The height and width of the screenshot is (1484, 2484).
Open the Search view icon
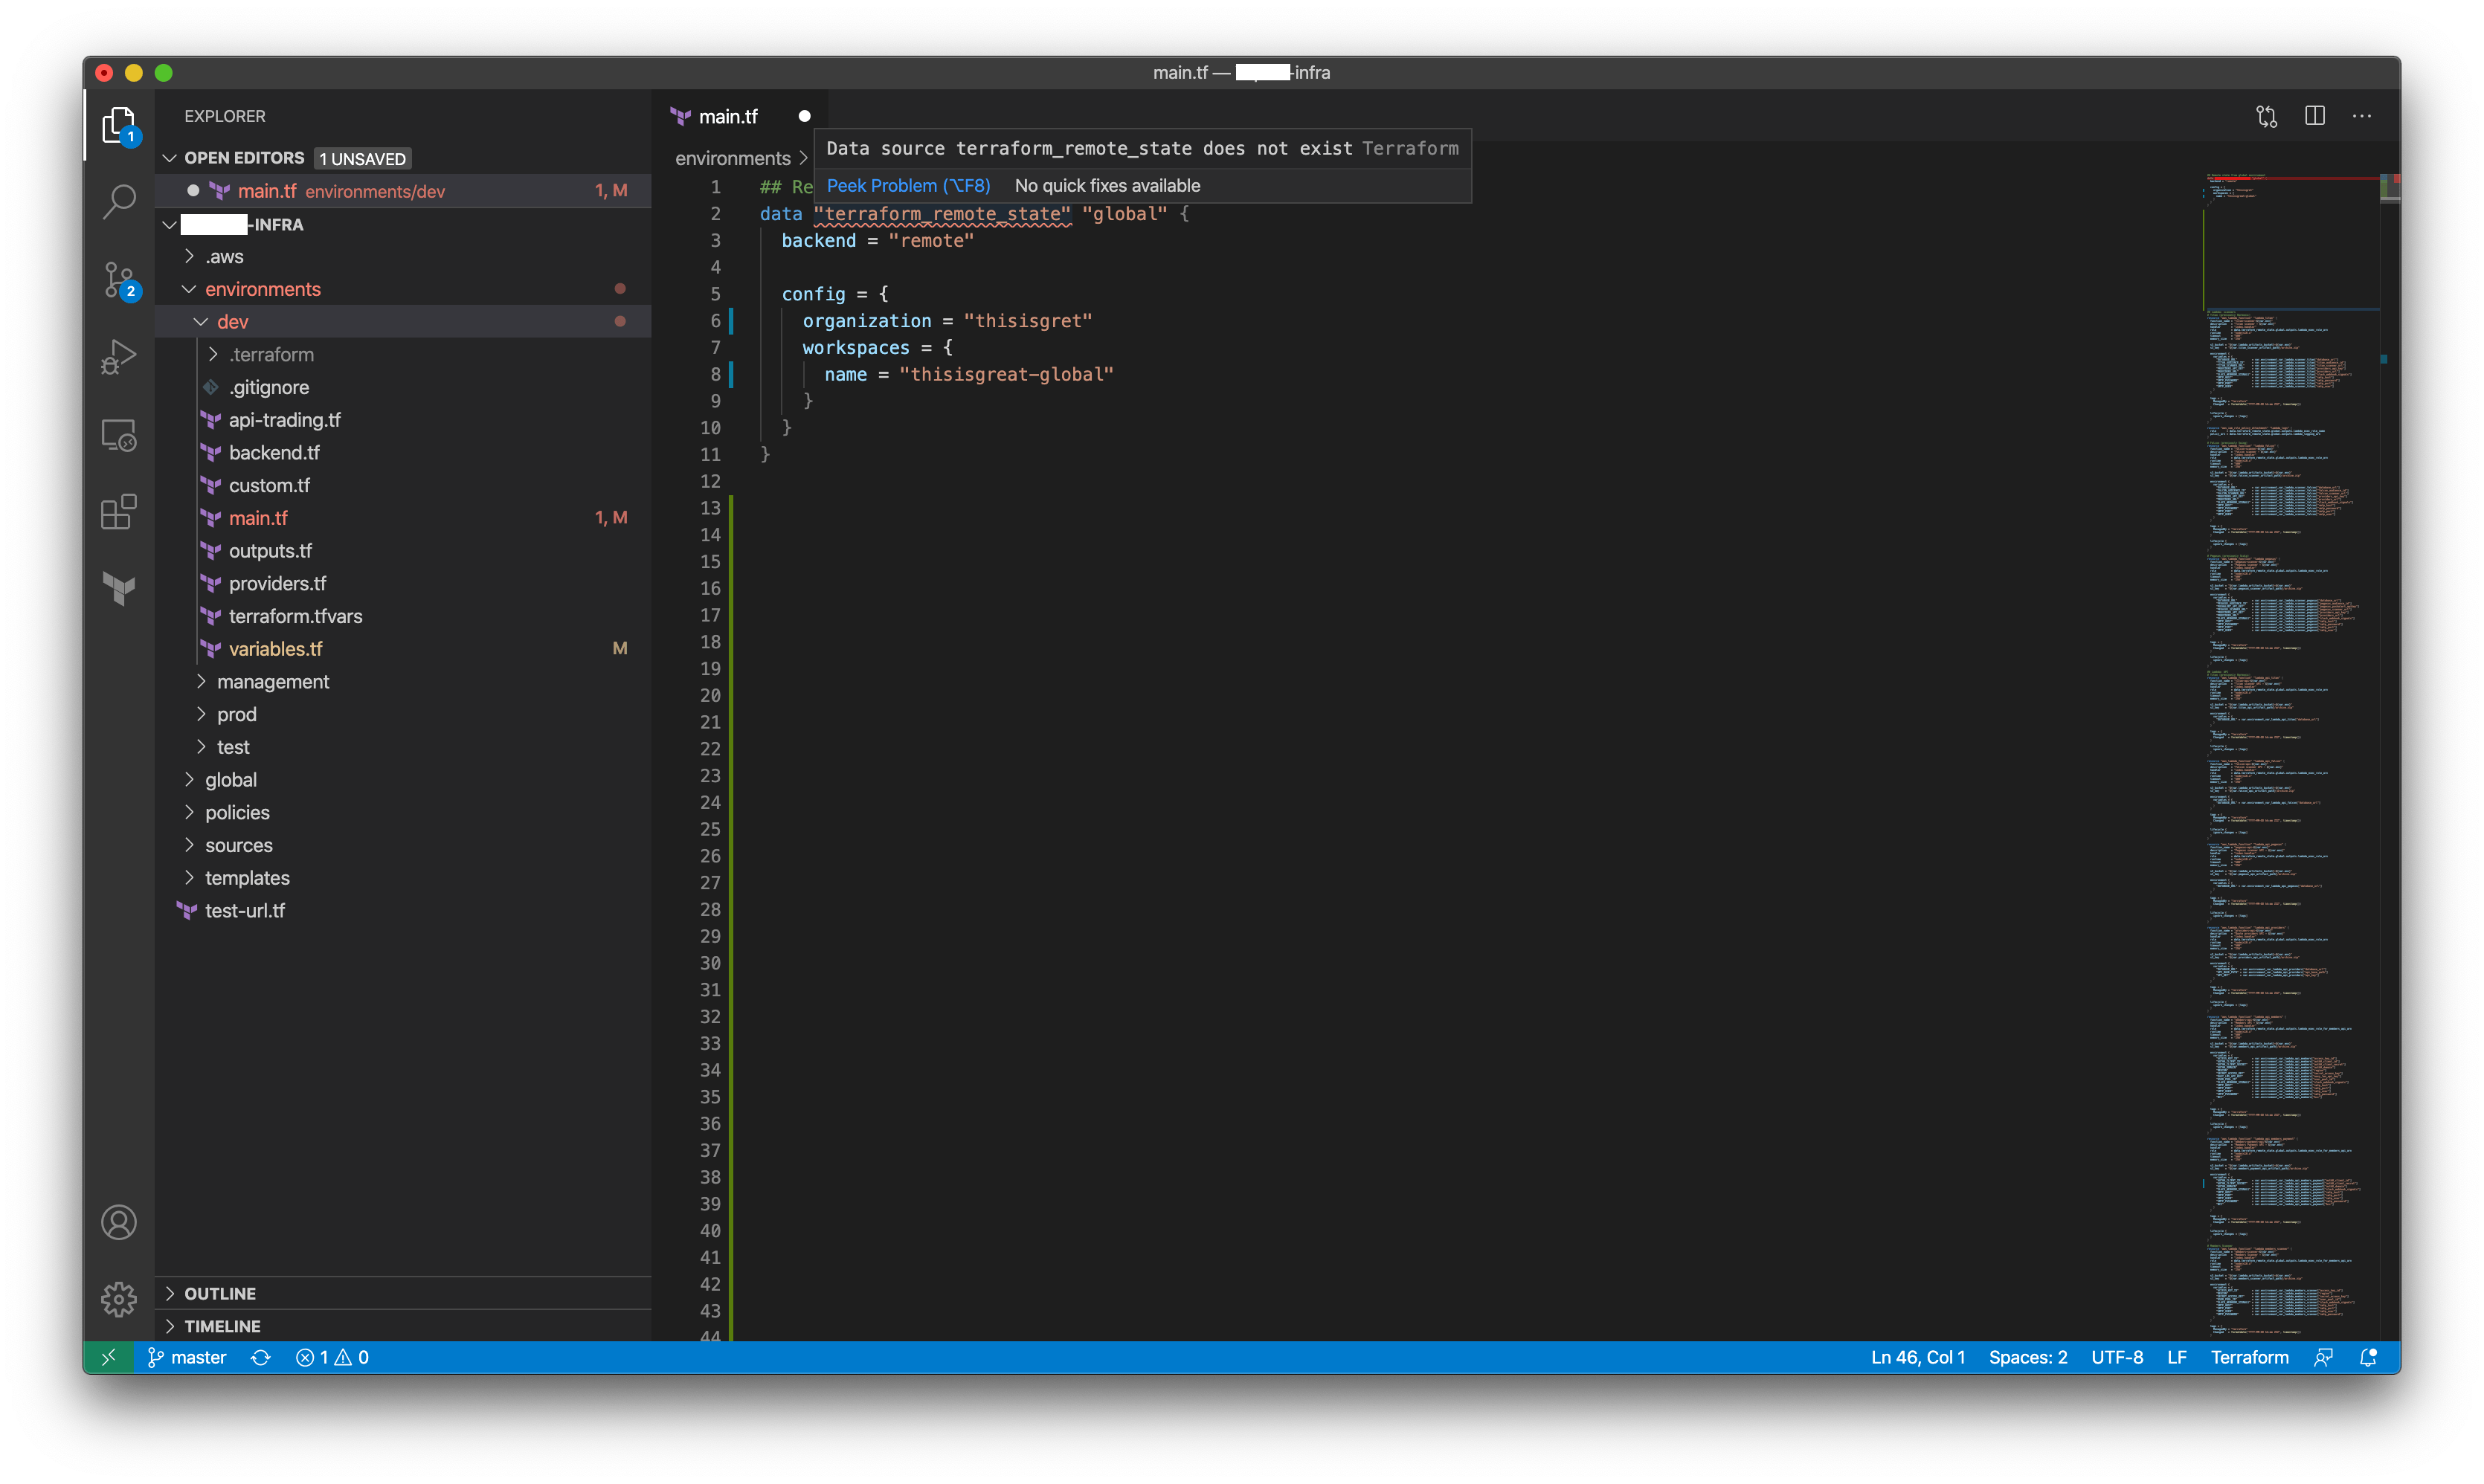tap(119, 201)
